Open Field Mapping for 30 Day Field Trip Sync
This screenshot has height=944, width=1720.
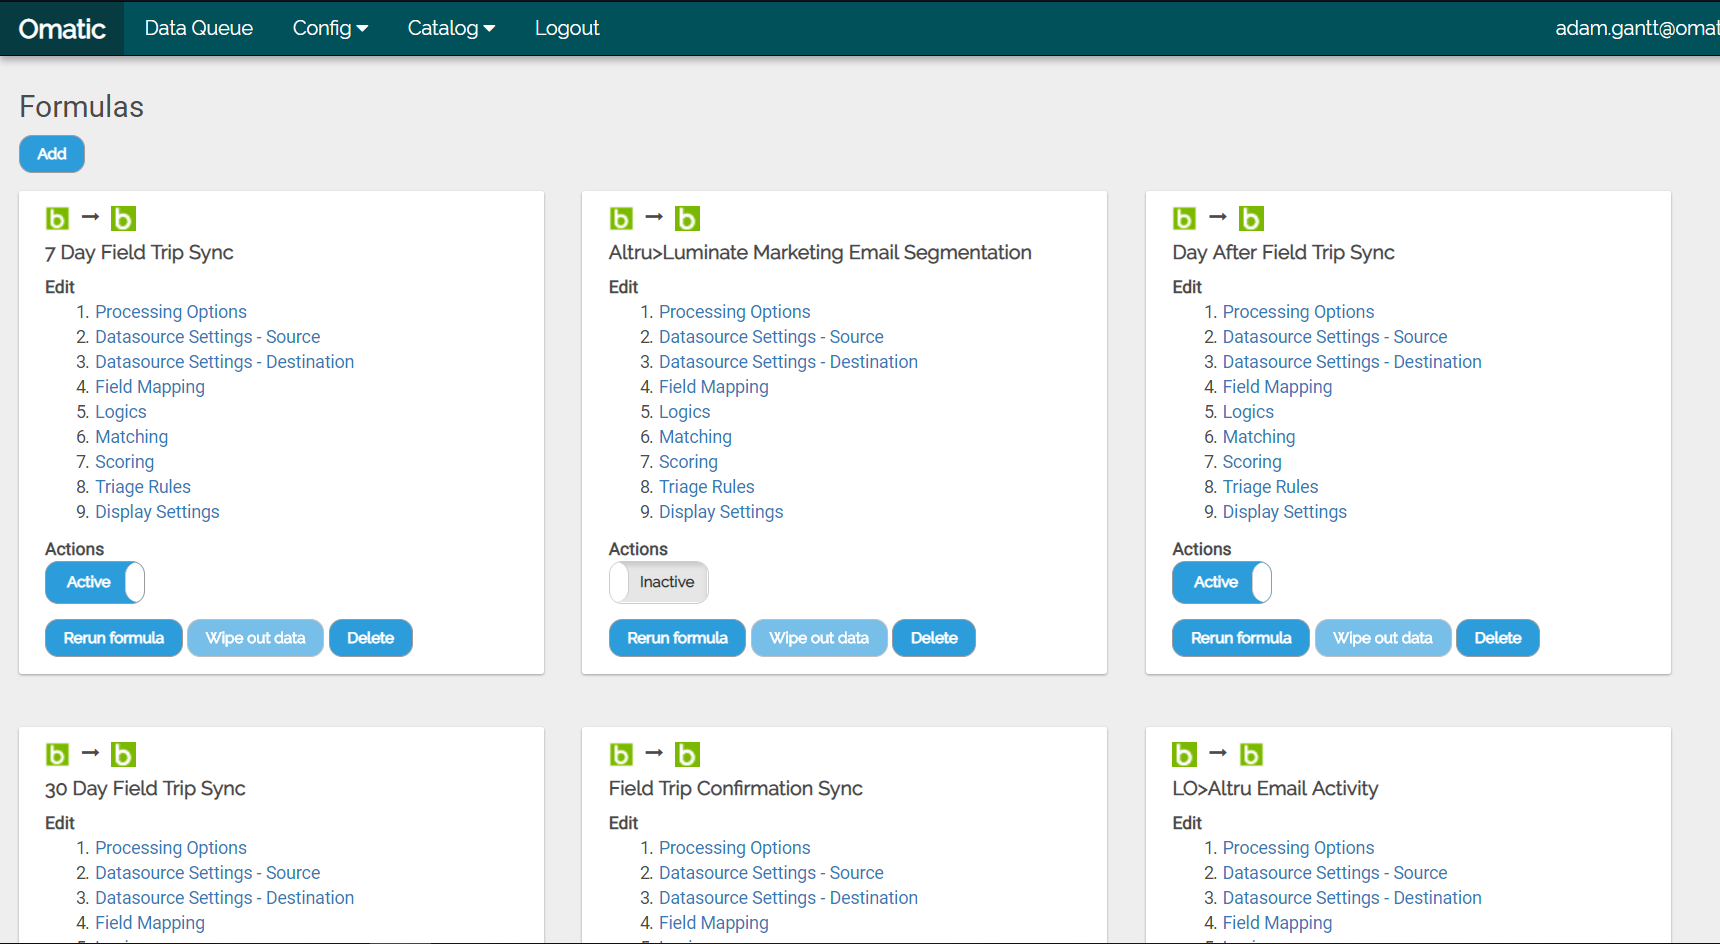click(150, 923)
